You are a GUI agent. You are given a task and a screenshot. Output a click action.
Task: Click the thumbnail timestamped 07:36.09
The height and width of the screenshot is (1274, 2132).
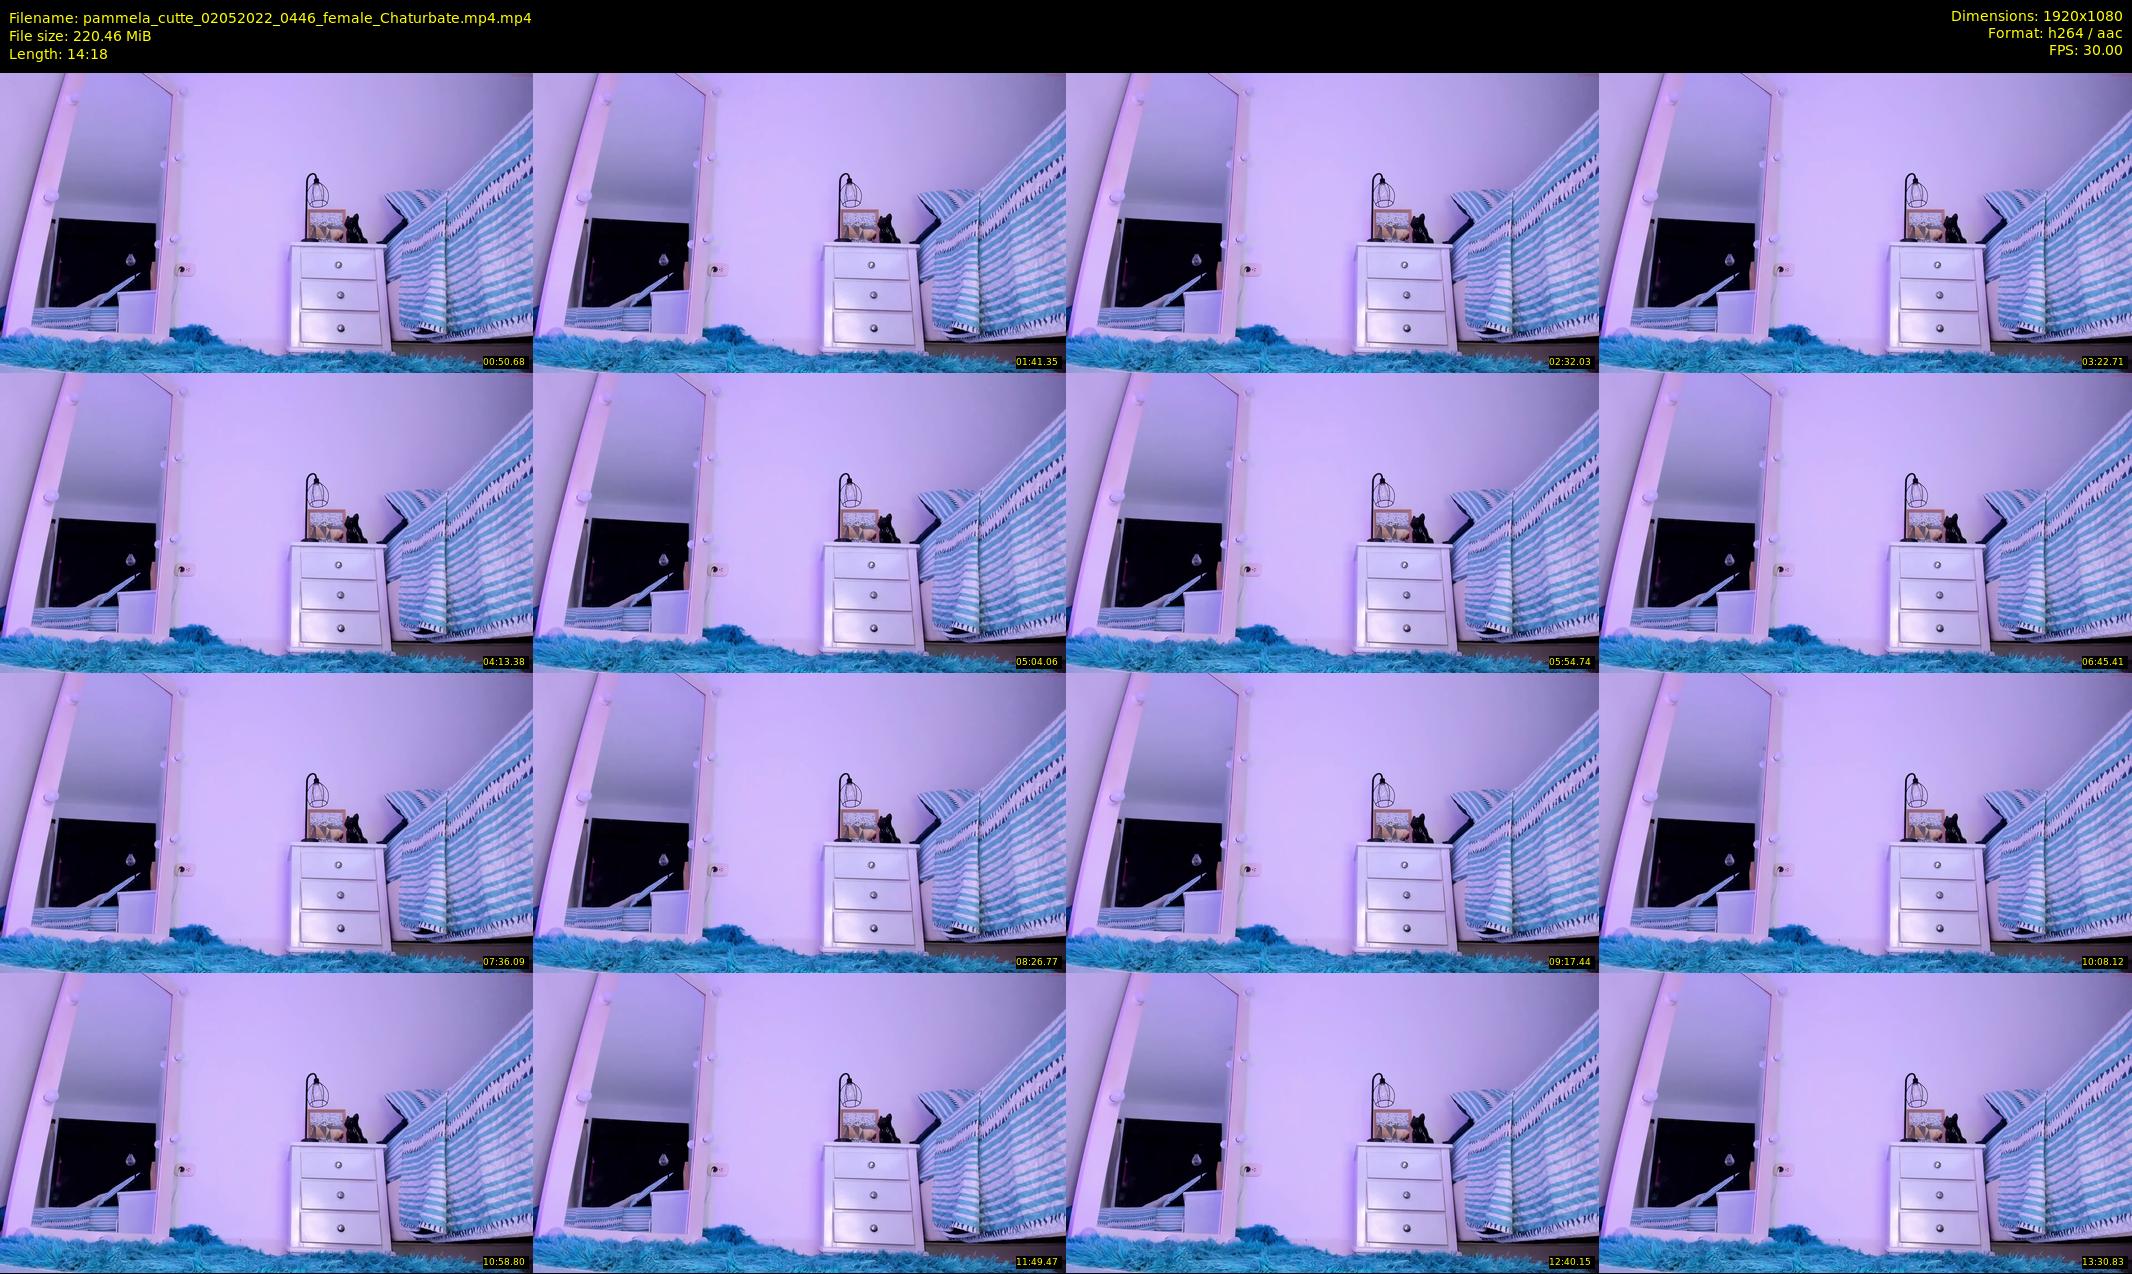point(266,822)
